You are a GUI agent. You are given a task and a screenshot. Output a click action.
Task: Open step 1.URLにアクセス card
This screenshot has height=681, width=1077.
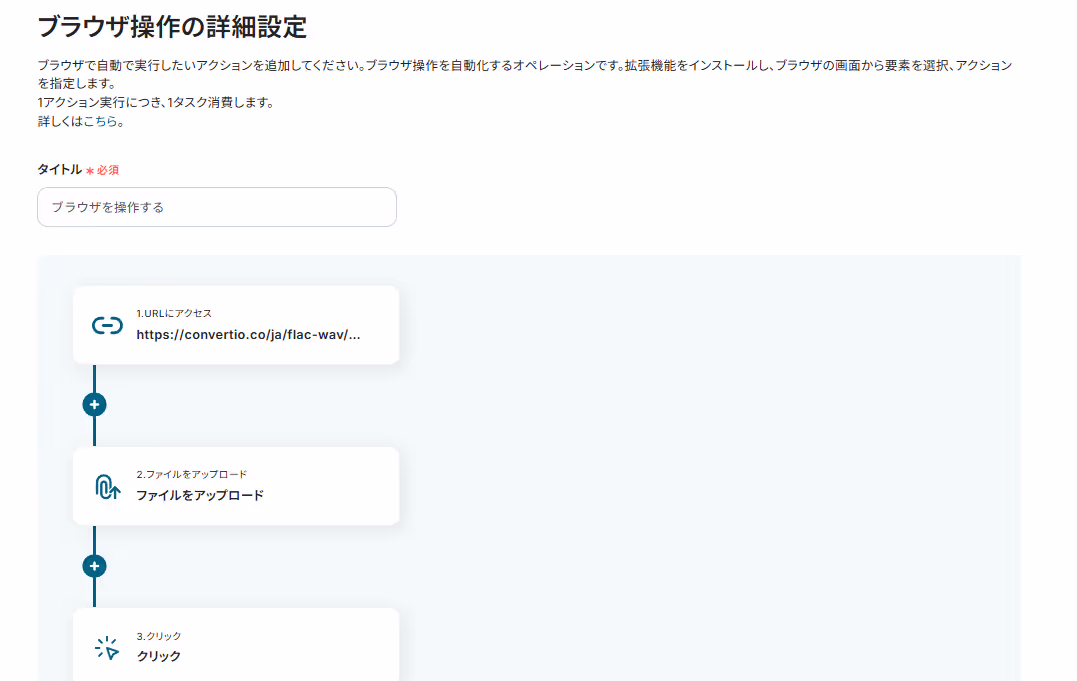tap(236, 325)
